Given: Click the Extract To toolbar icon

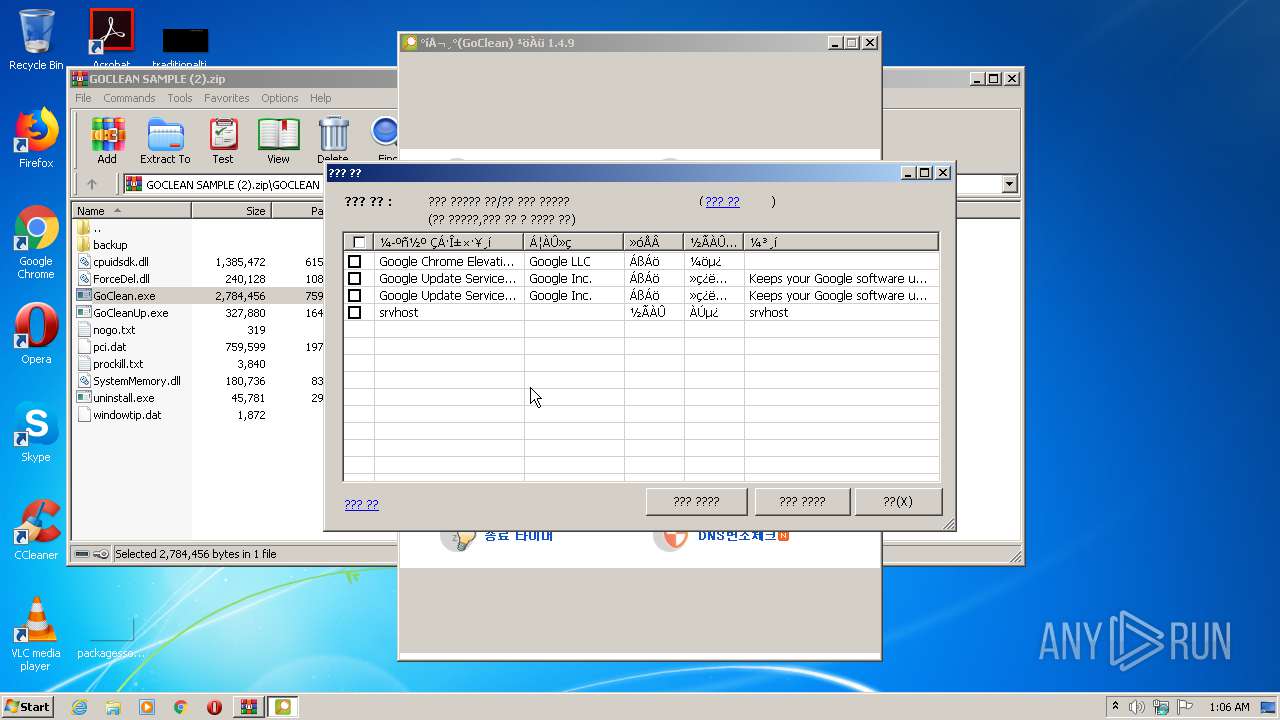Looking at the screenshot, I should pos(165,141).
